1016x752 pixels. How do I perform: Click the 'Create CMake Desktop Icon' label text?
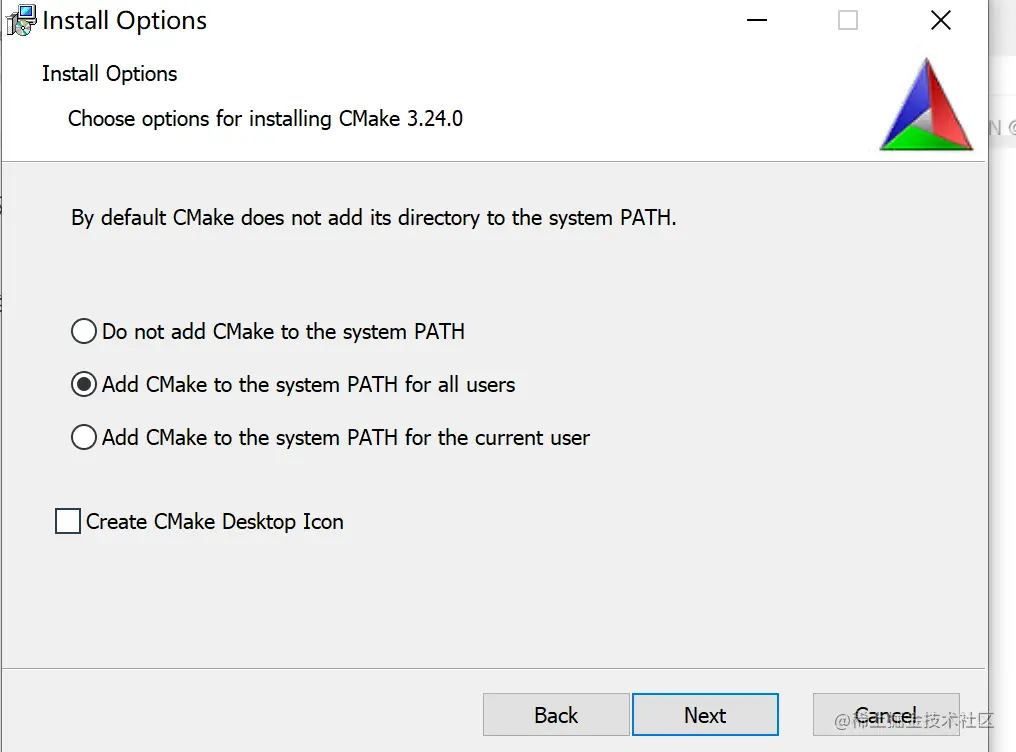pos(214,522)
